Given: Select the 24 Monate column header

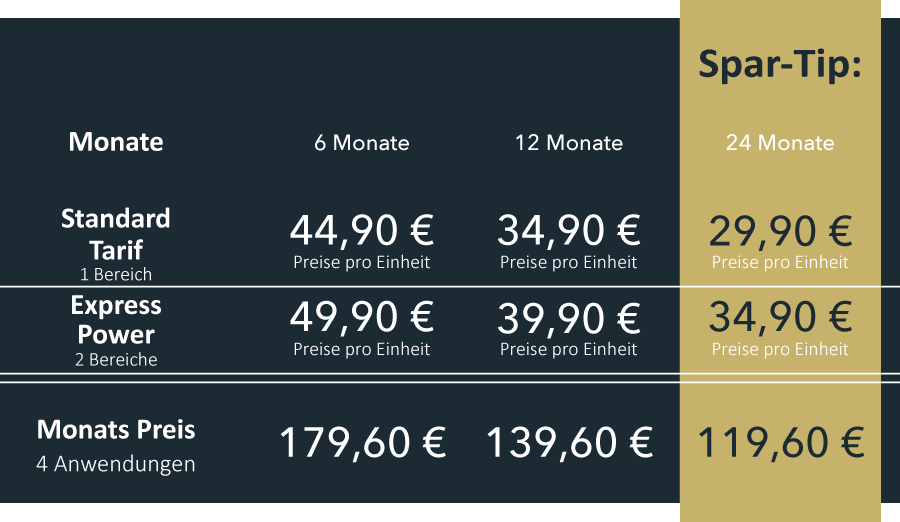Looking at the screenshot, I should (x=780, y=142).
